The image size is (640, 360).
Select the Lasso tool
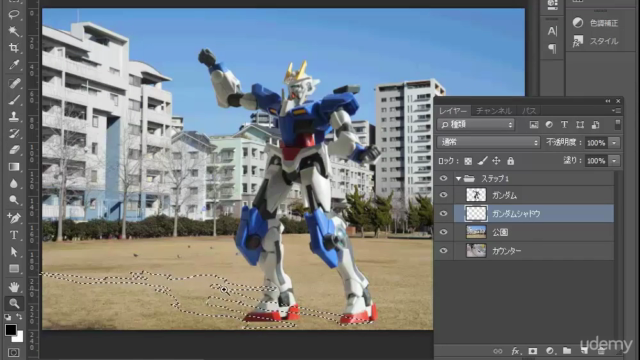coord(13,14)
